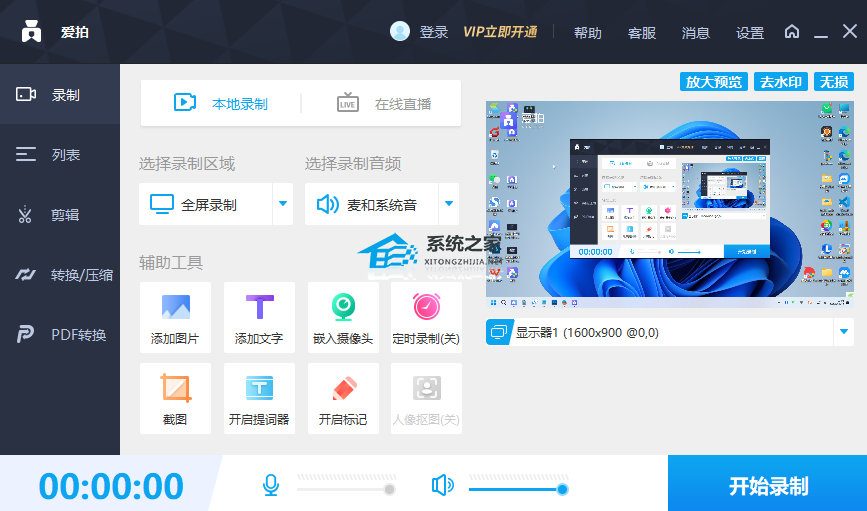
Task: Open the PDF转换 section
Action: coord(60,334)
